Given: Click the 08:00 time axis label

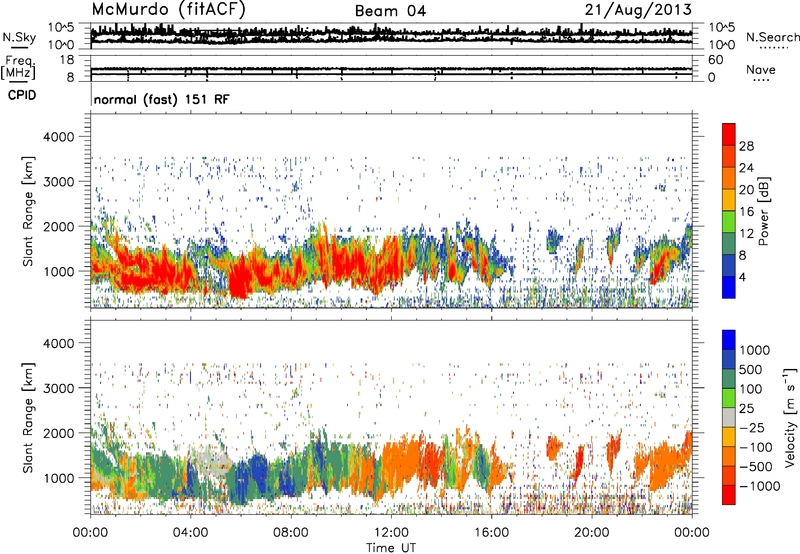Looking at the screenshot, I should [x=291, y=533].
